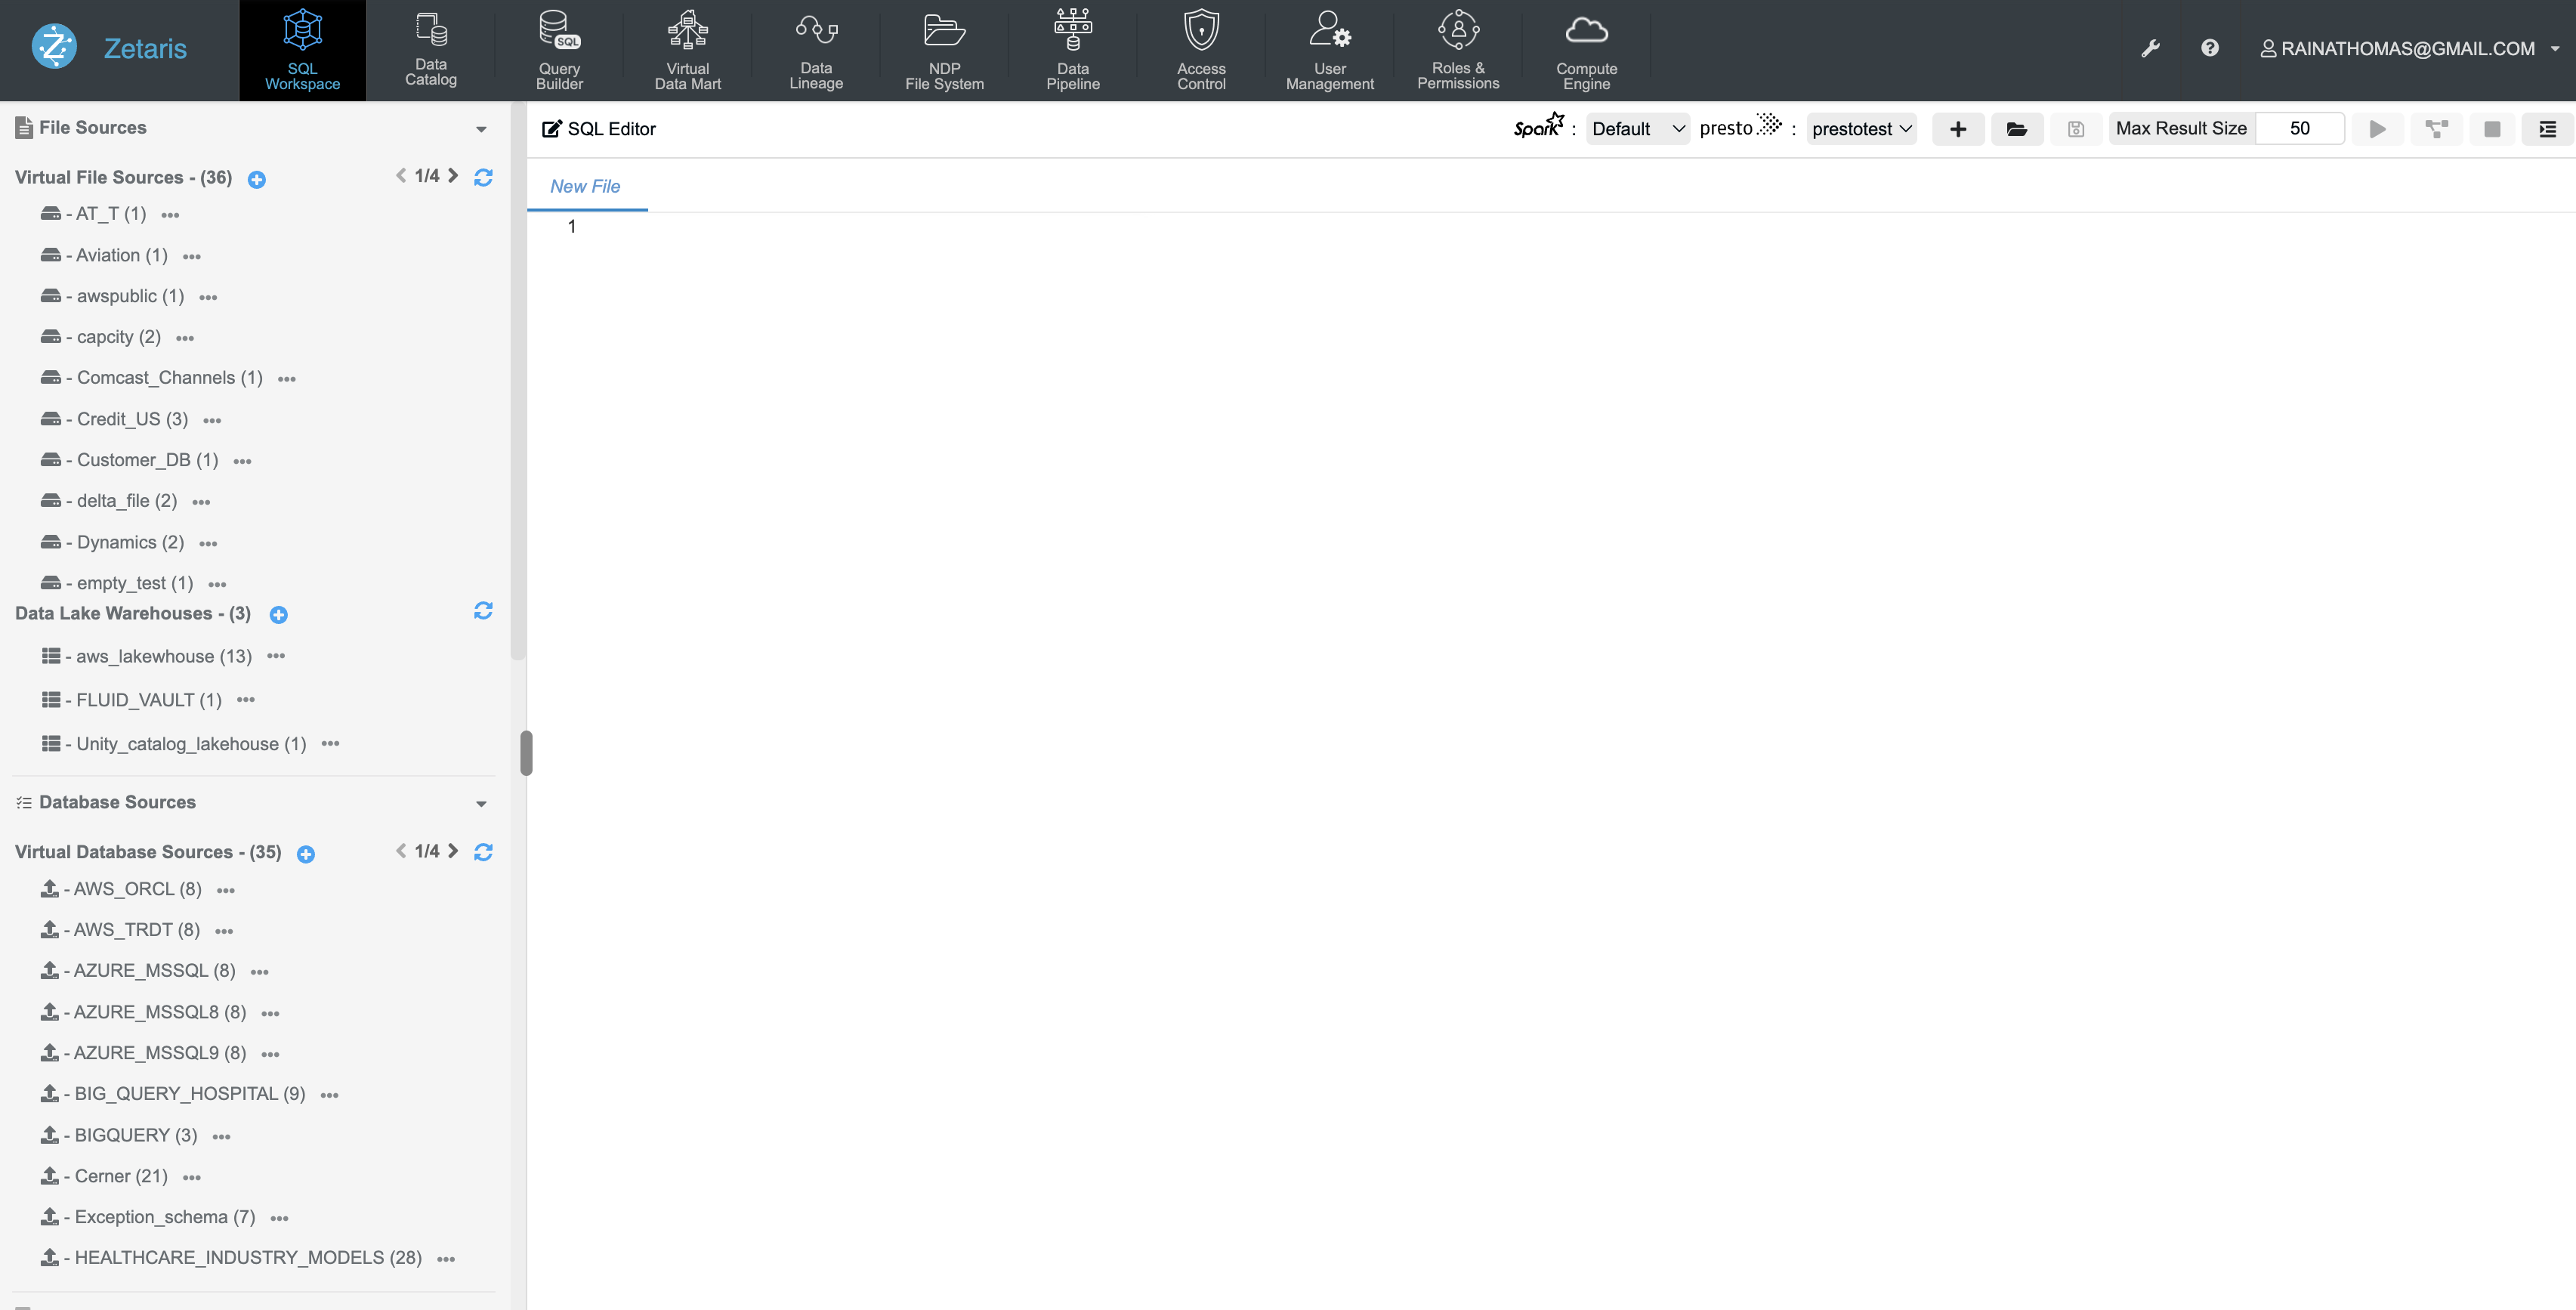
Task: Go to next Virtual File Sources page
Action: click(x=454, y=176)
